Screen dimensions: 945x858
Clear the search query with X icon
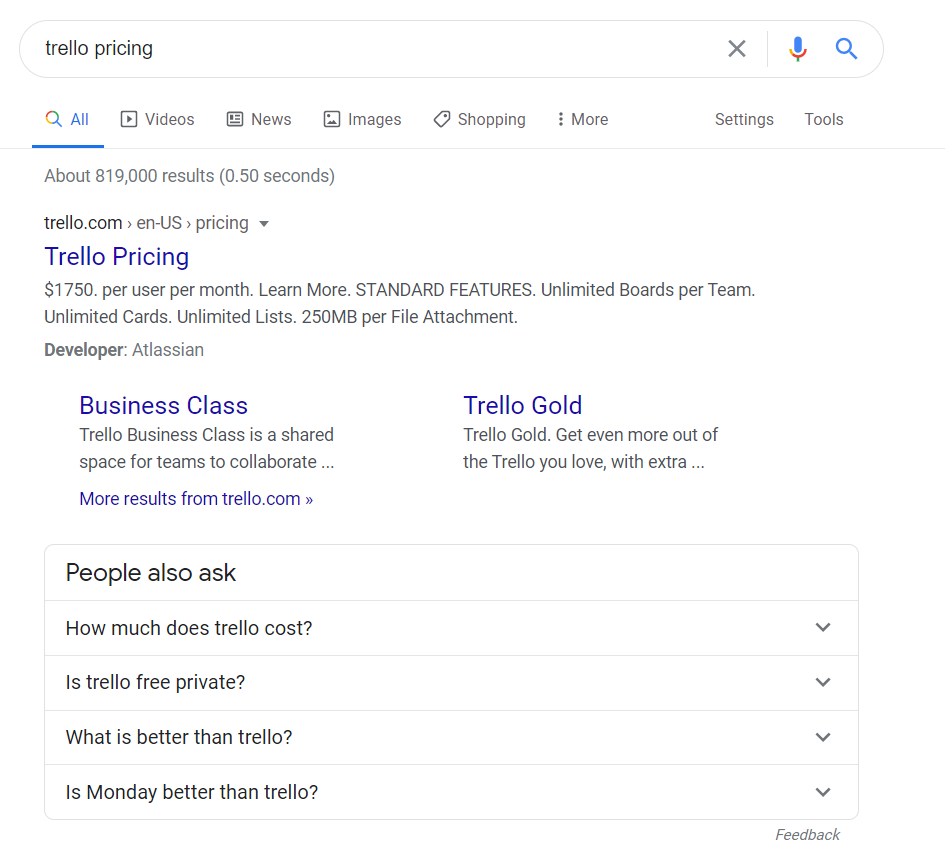pos(737,49)
